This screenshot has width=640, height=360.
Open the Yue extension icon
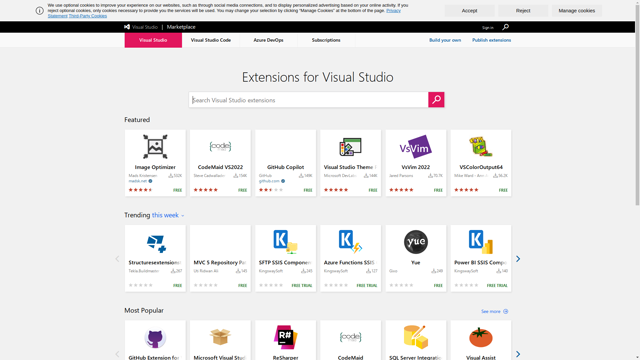click(x=416, y=242)
